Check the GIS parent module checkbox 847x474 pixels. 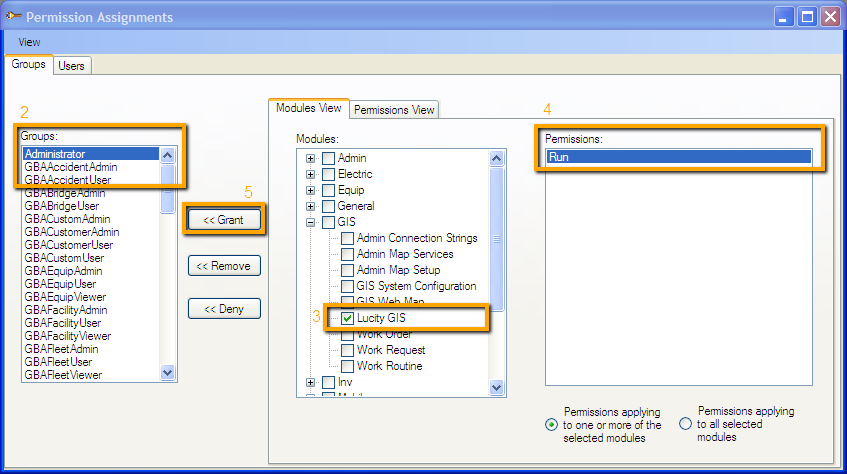328,222
